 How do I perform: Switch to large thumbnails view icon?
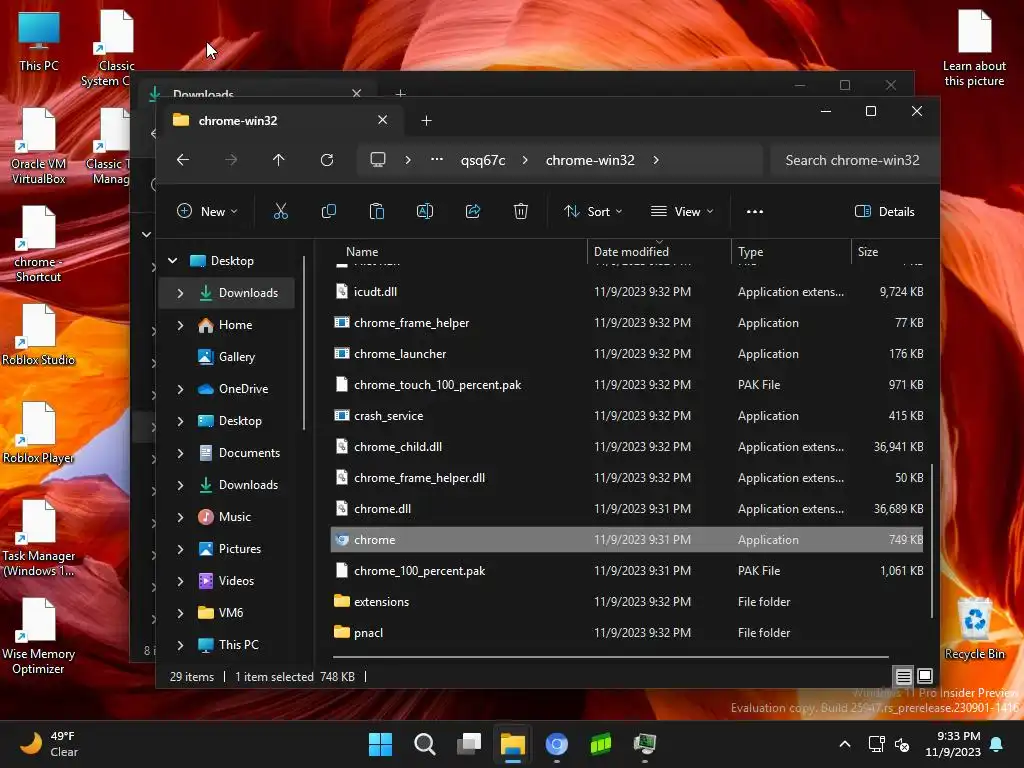[925, 676]
